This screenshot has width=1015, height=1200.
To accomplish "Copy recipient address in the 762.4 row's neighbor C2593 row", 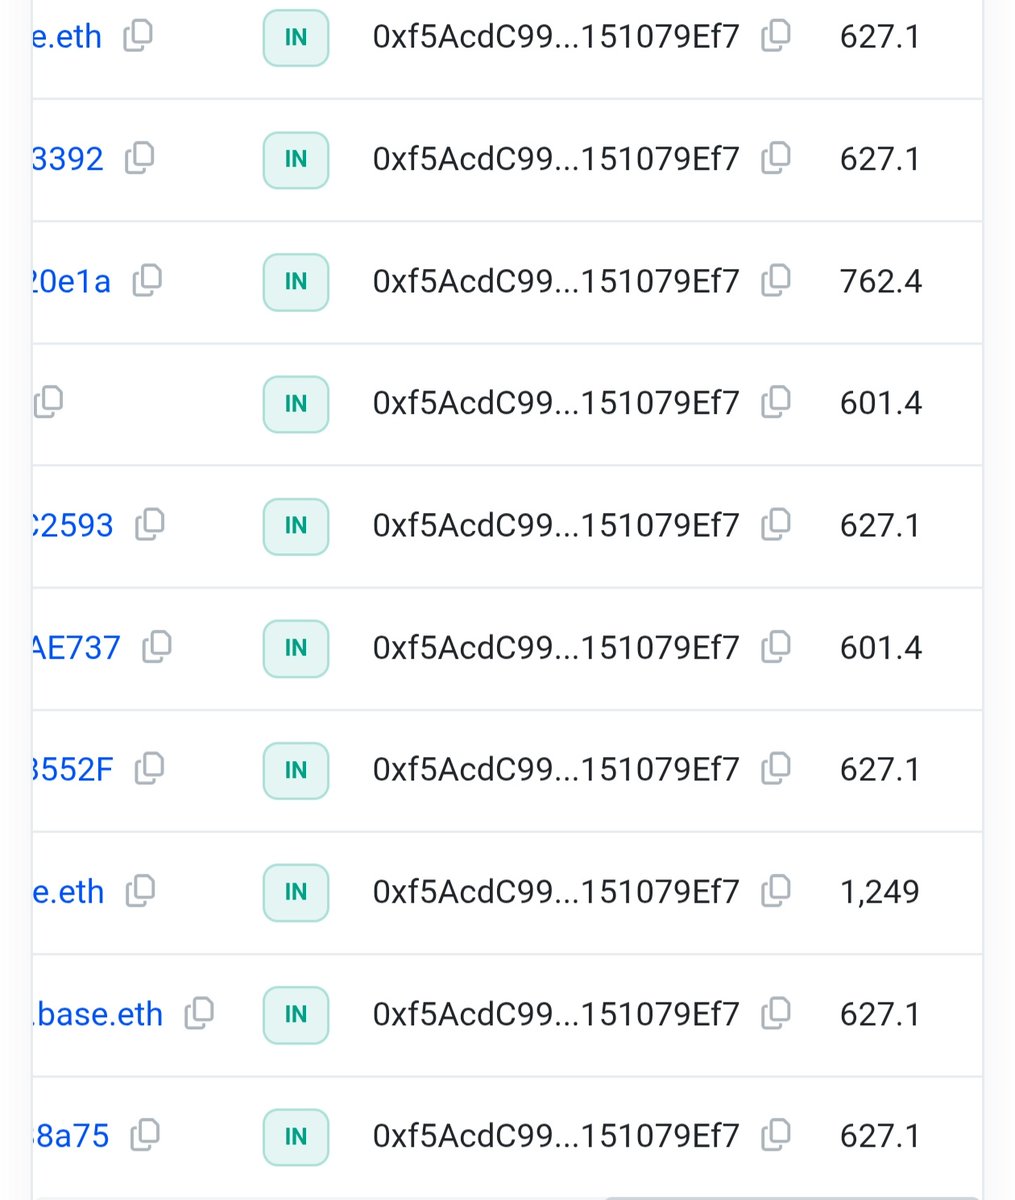I will (x=775, y=524).
